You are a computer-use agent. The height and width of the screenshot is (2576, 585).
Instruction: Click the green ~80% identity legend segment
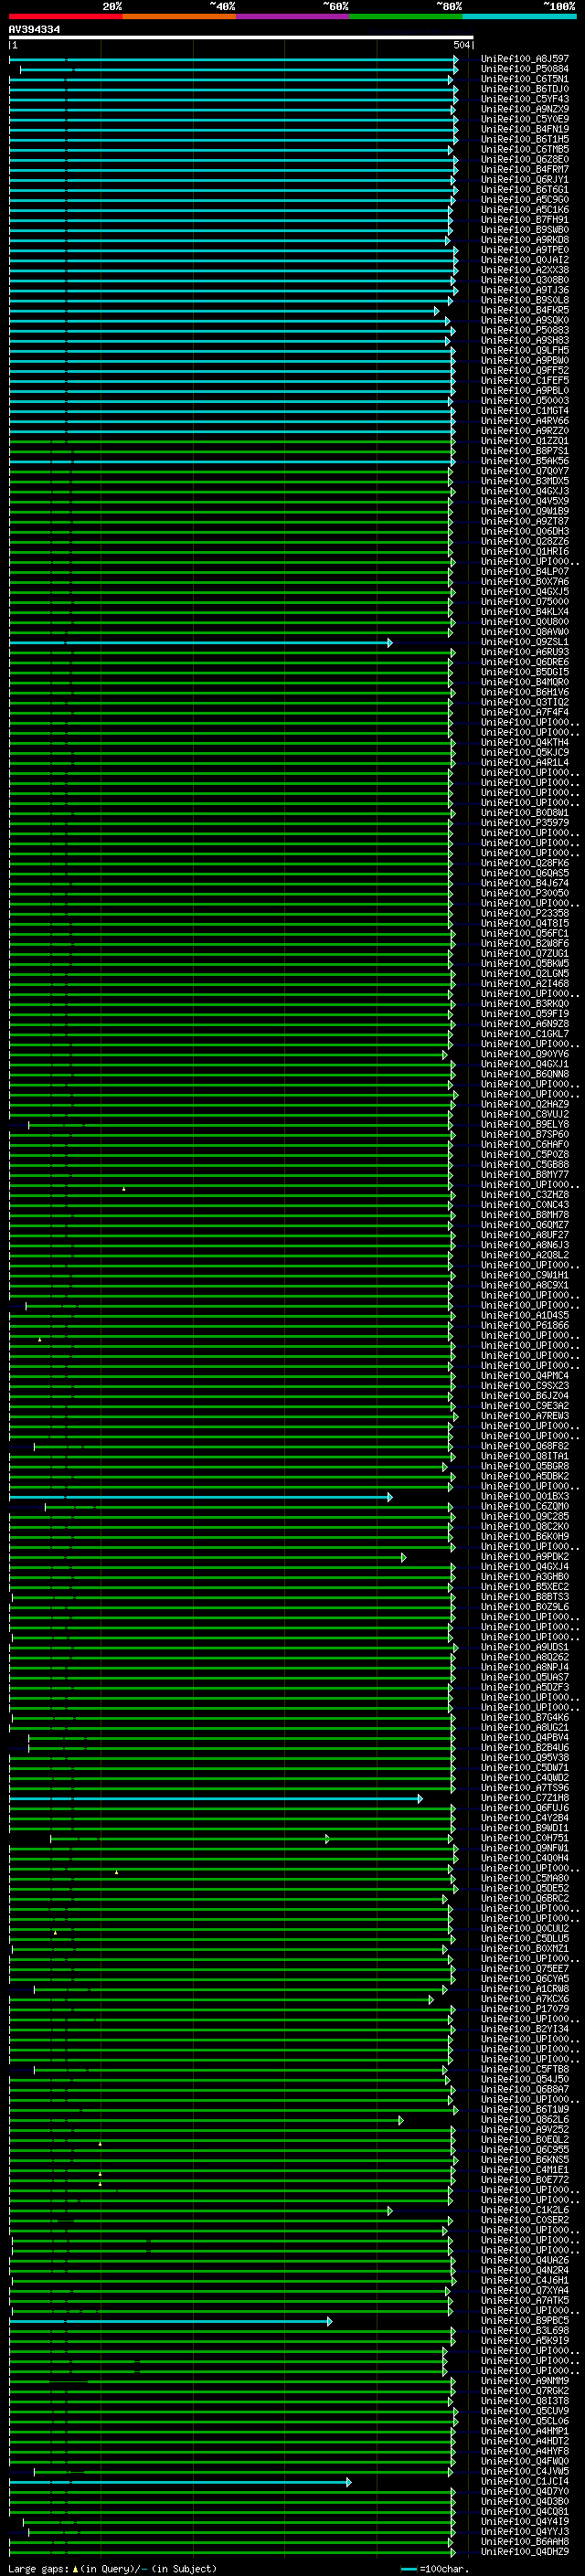tap(406, 16)
